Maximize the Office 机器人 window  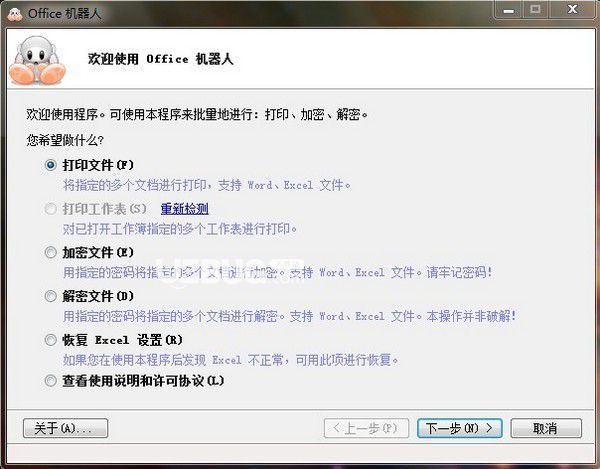tap(535, 10)
